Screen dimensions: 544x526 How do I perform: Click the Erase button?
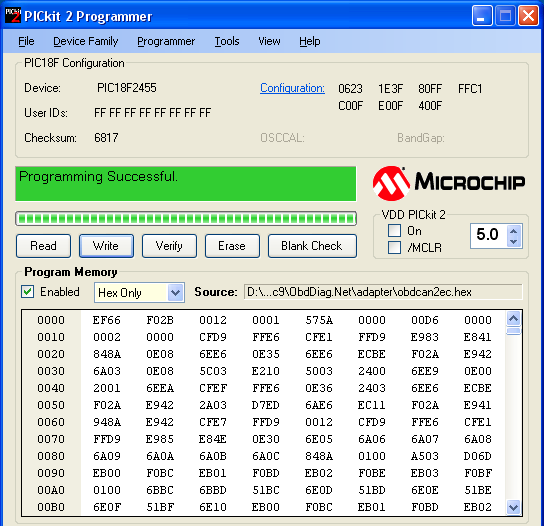[x=232, y=246]
